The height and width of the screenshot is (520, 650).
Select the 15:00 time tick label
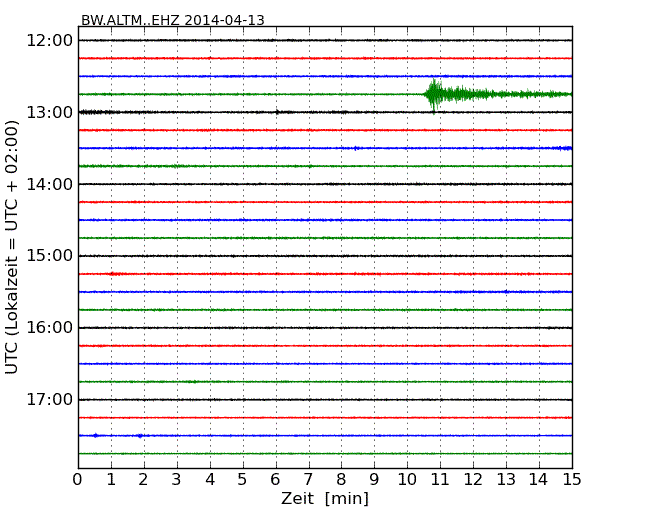(x=49, y=256)
